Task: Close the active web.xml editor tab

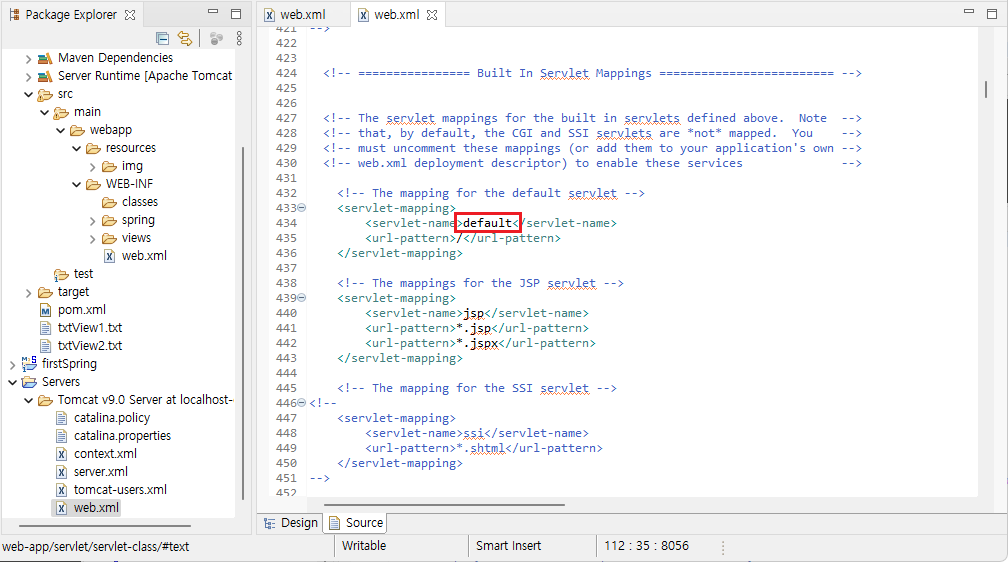Action: pyautogui.click(x=432, y=15)
